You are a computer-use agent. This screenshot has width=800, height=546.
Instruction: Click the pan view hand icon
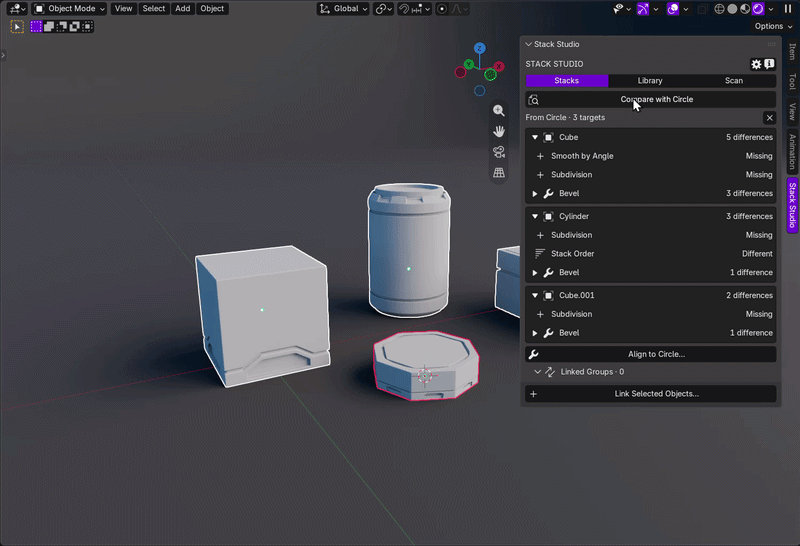tap(499, 131)
